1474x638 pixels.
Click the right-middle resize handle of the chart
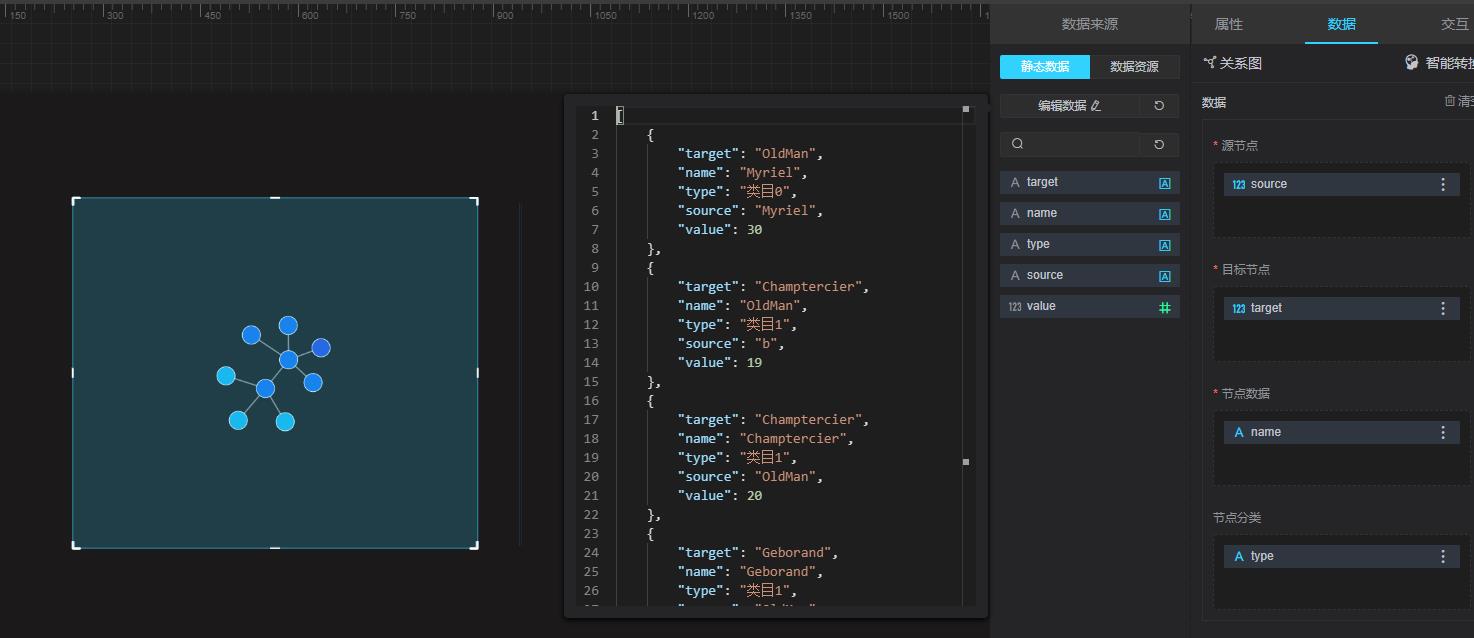tap(477, 373)
